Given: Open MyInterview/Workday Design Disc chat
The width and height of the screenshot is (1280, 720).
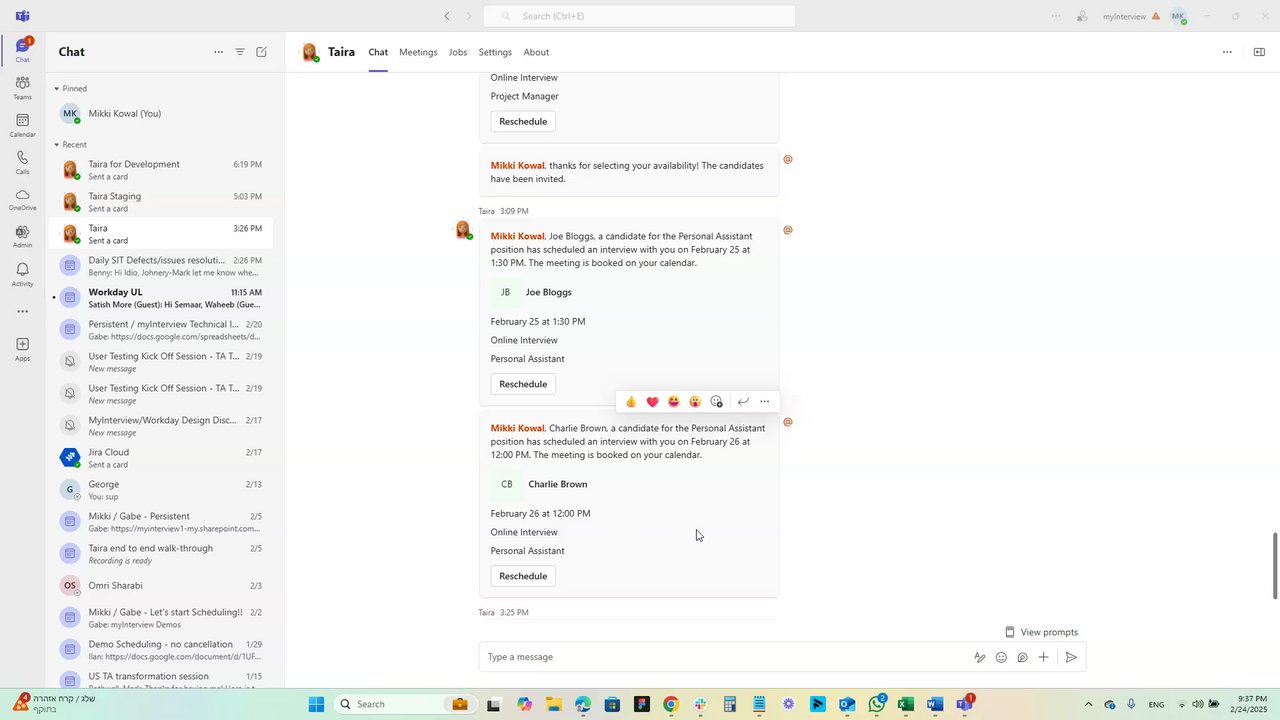Looking at the screenshot, I should (x=160, y=425).
